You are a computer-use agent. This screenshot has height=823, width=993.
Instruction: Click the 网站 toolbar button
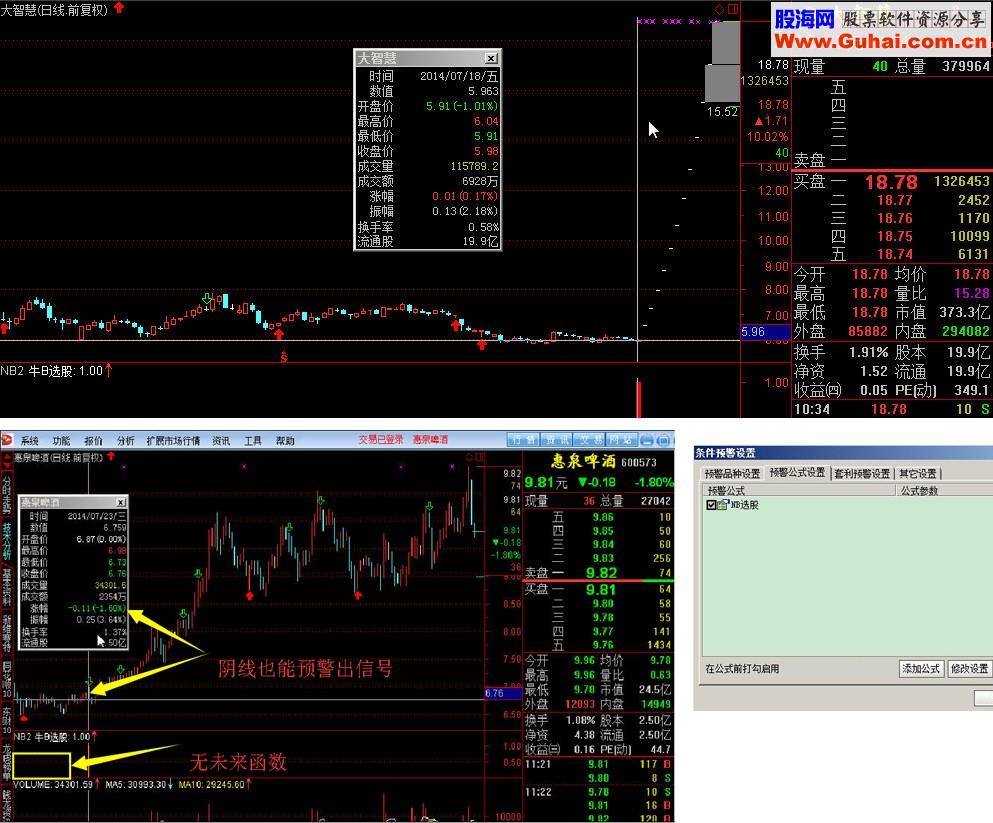621,440
